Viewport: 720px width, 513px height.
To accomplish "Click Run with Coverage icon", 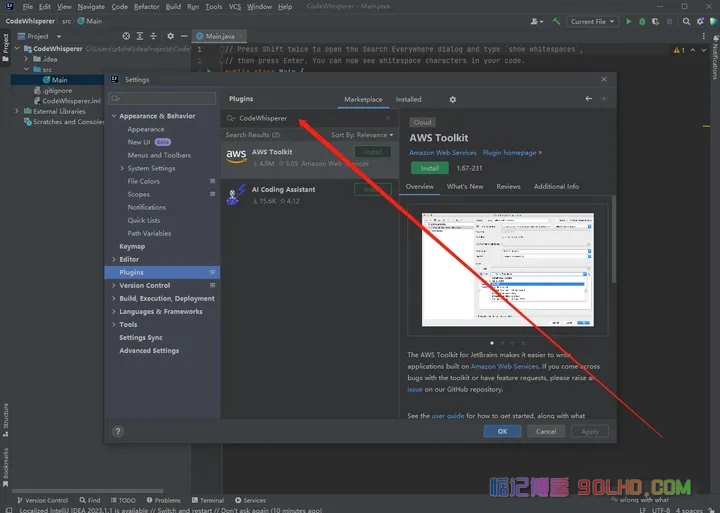I will coord(655,22).
